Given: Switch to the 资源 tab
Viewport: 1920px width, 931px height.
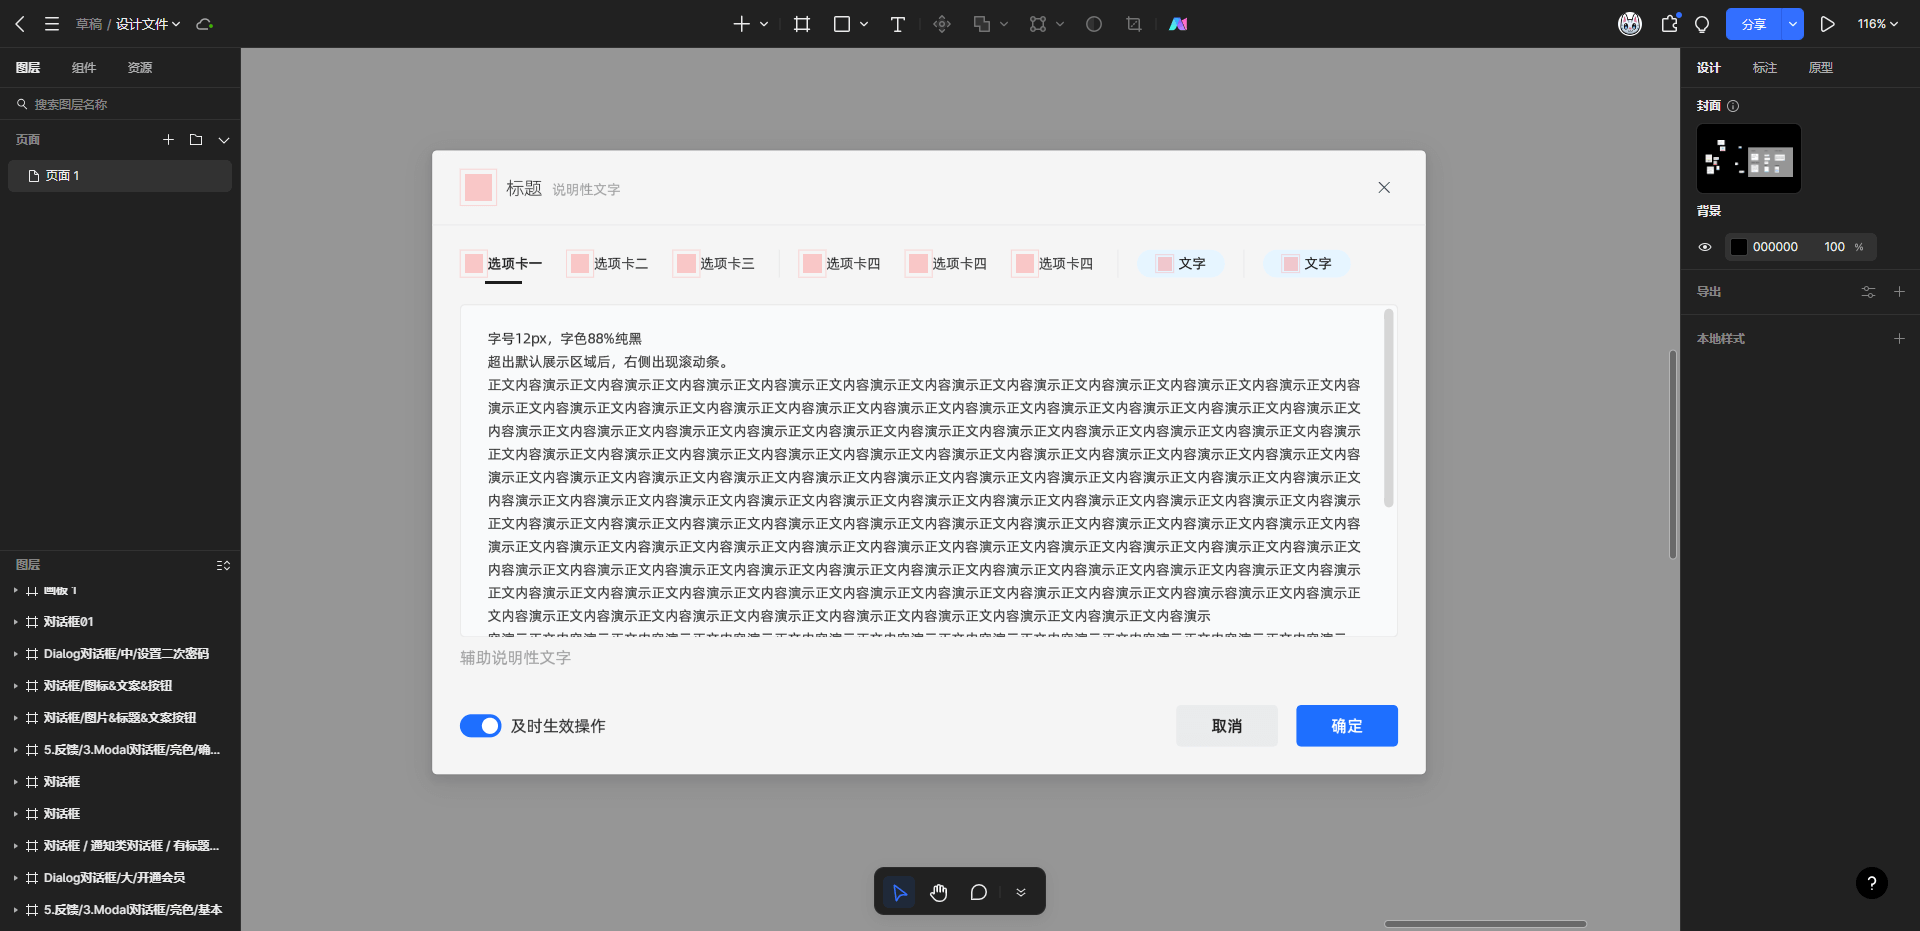Looking at the screenshot, I should click(140, 68).
